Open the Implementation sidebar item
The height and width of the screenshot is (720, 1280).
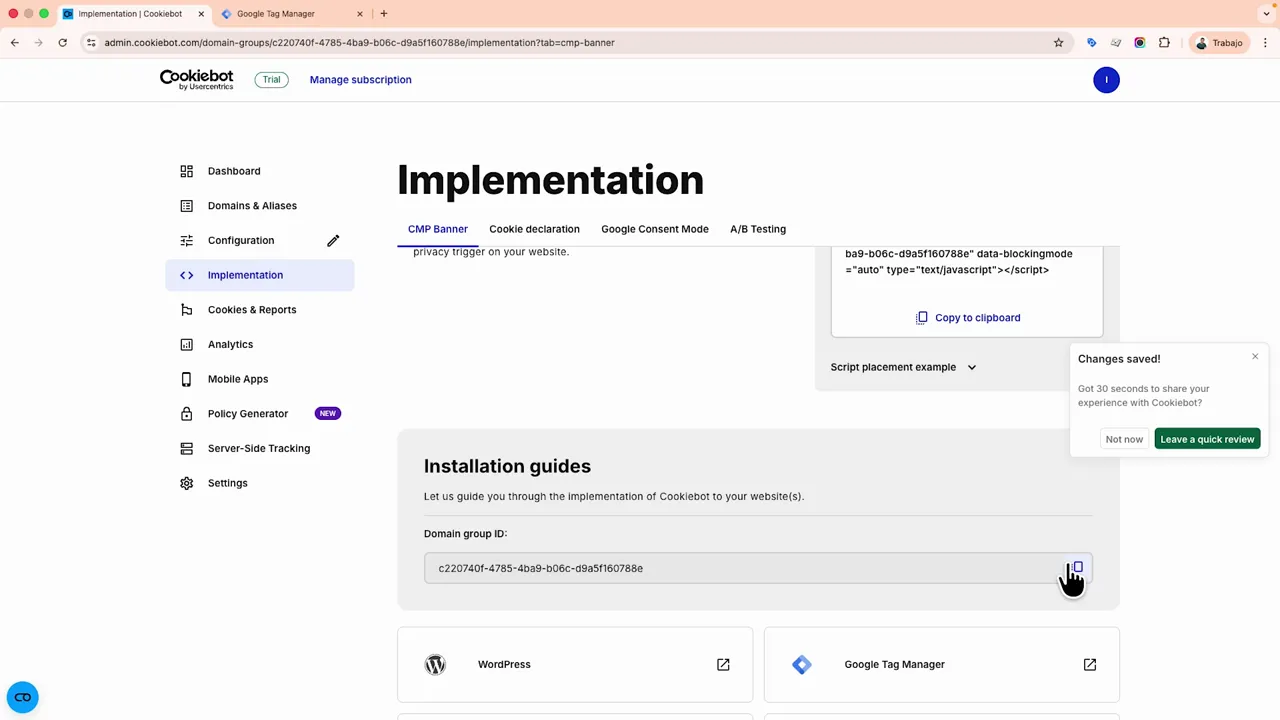pyautogui.click(x=260, y=275)
